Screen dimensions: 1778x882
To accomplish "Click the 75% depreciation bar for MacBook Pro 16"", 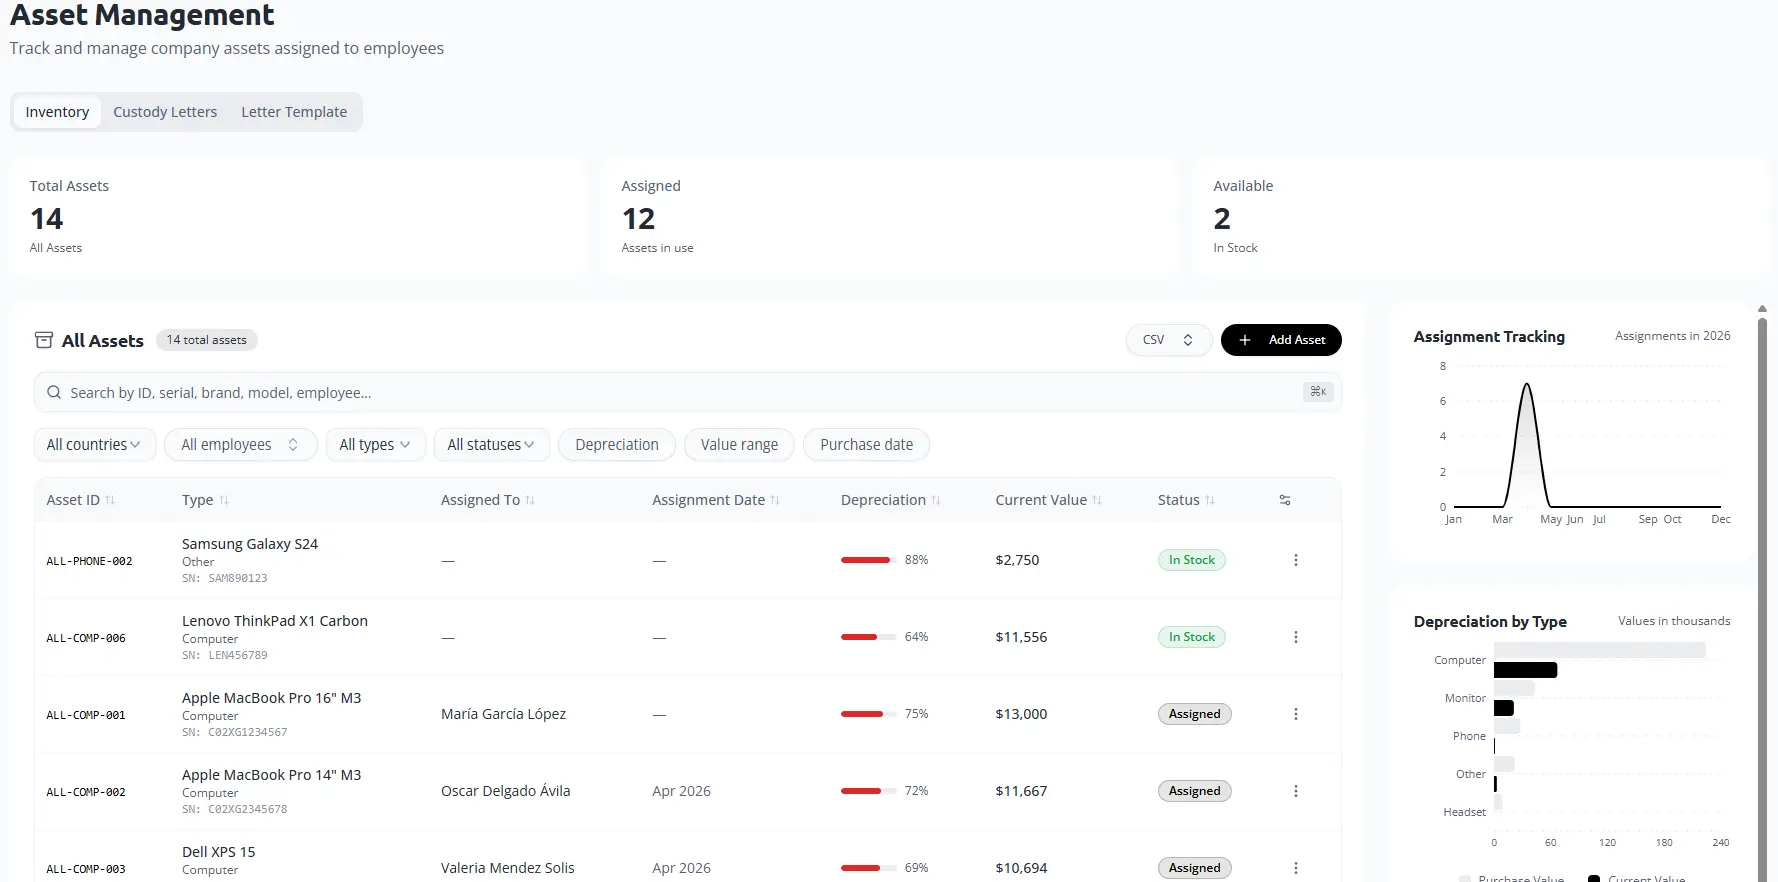I will tap(868, 714).
